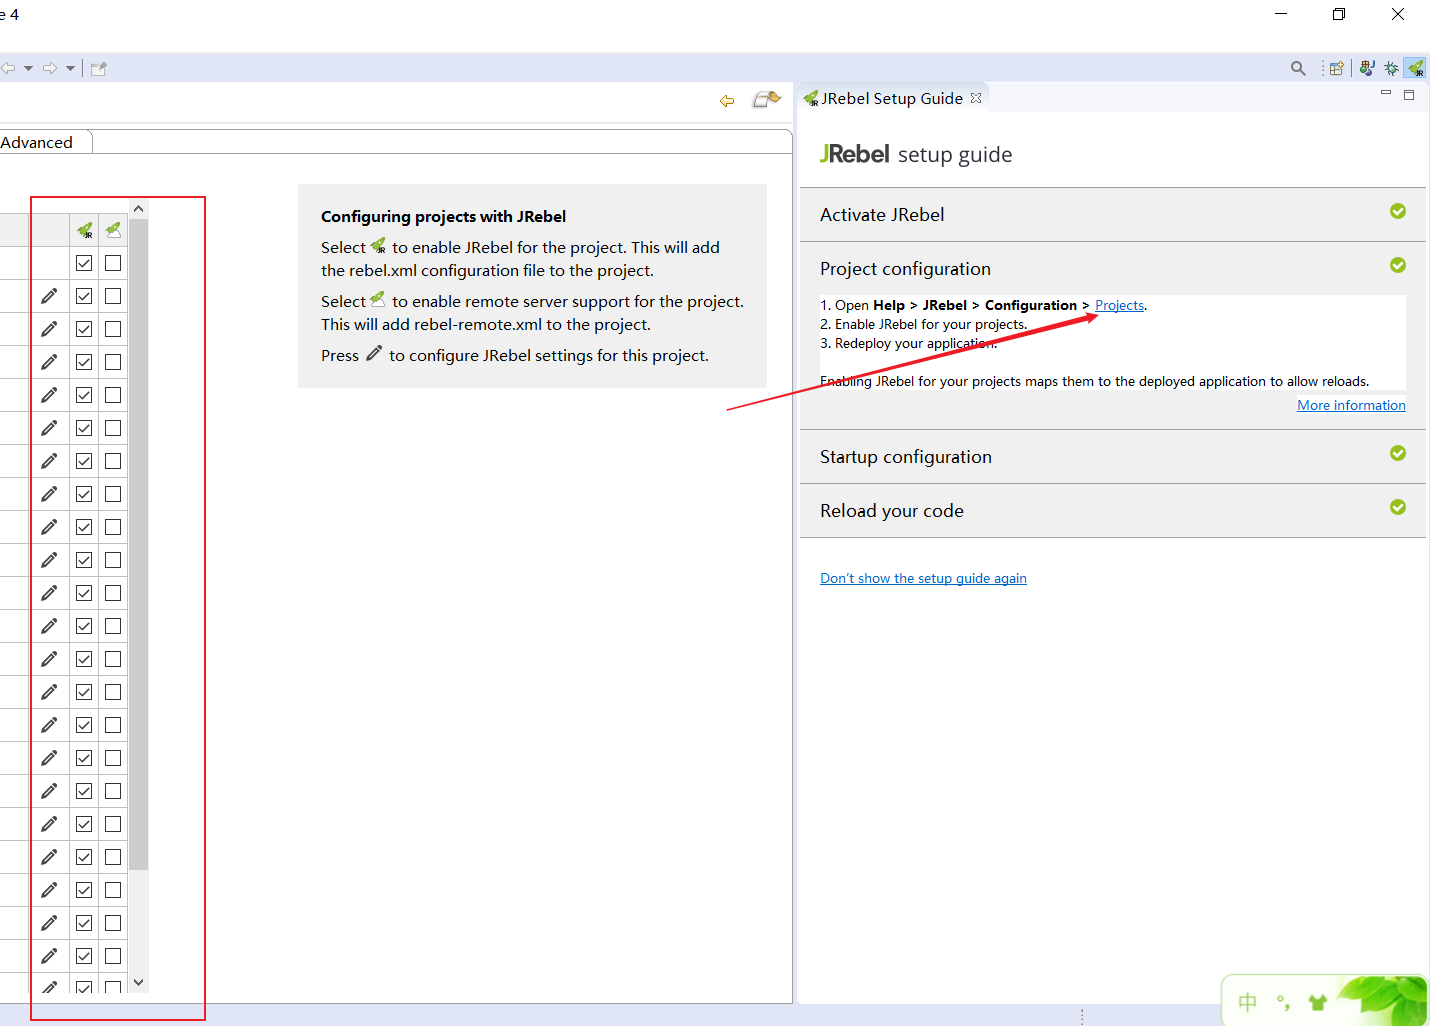Click green checkmark beside Reload your code
The image size is (1430, 1026).
[x=1398, y=507]
